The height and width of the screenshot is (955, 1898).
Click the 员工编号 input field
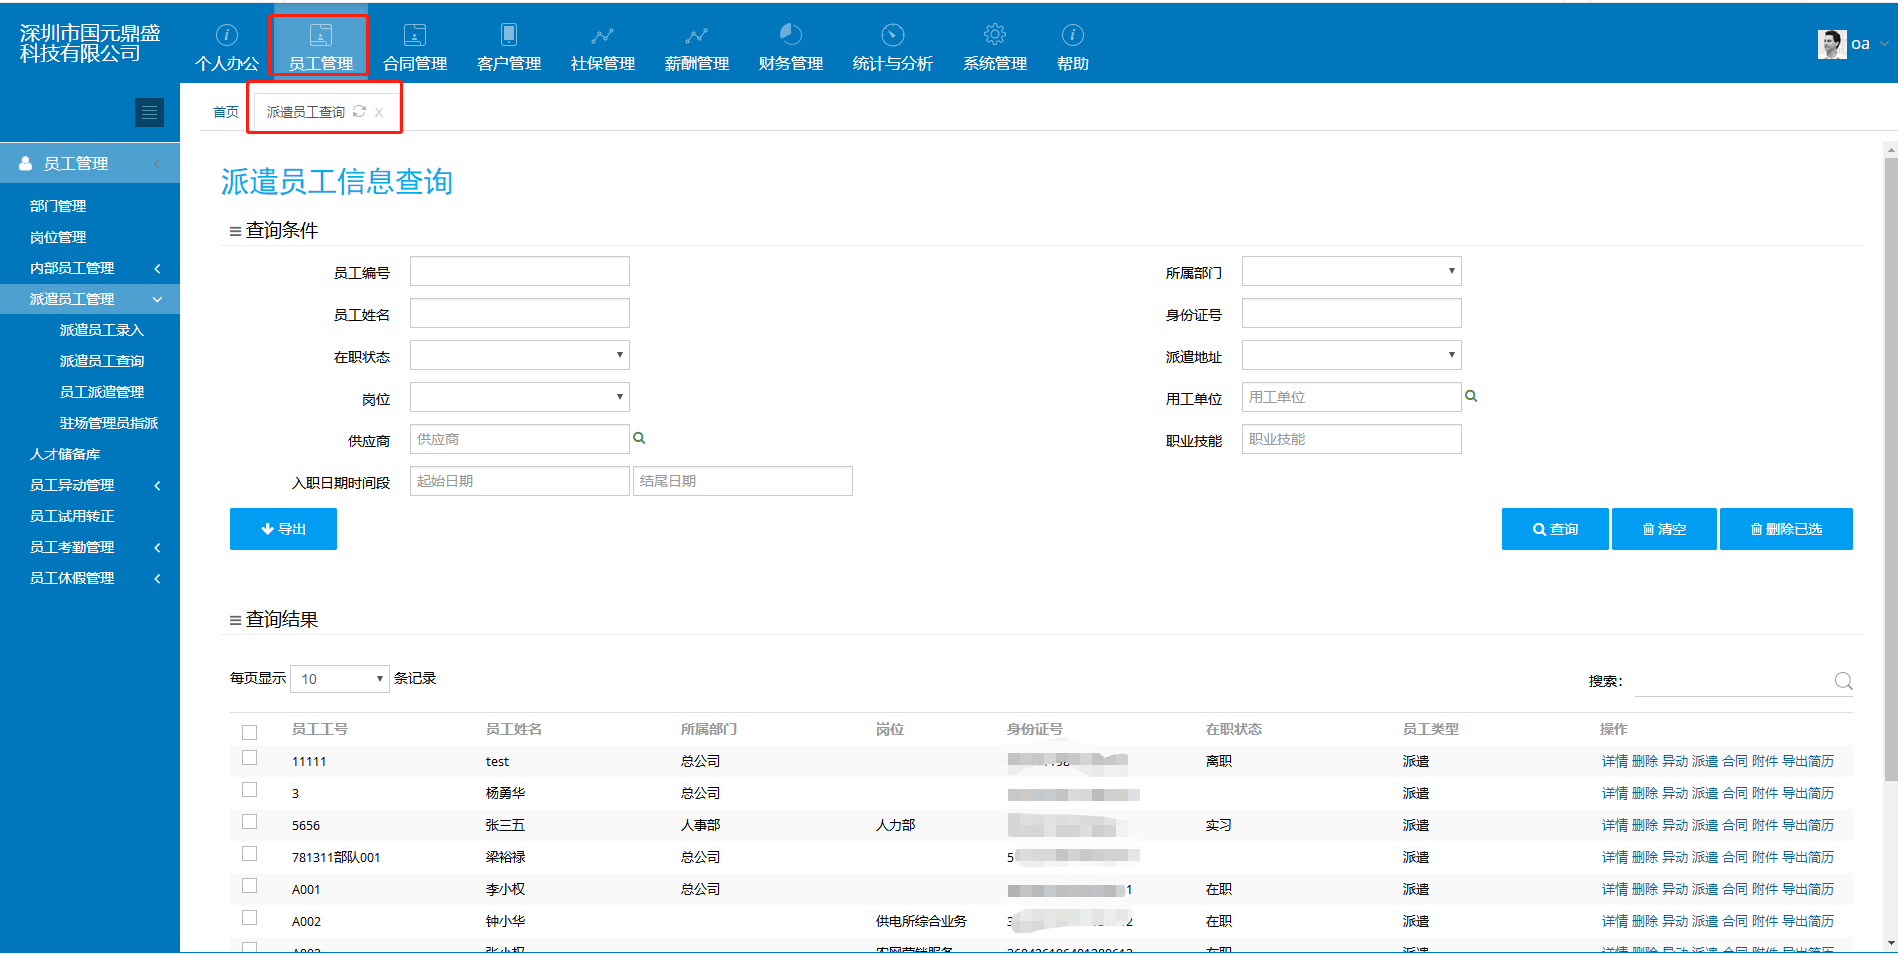[x=519, y=271]
